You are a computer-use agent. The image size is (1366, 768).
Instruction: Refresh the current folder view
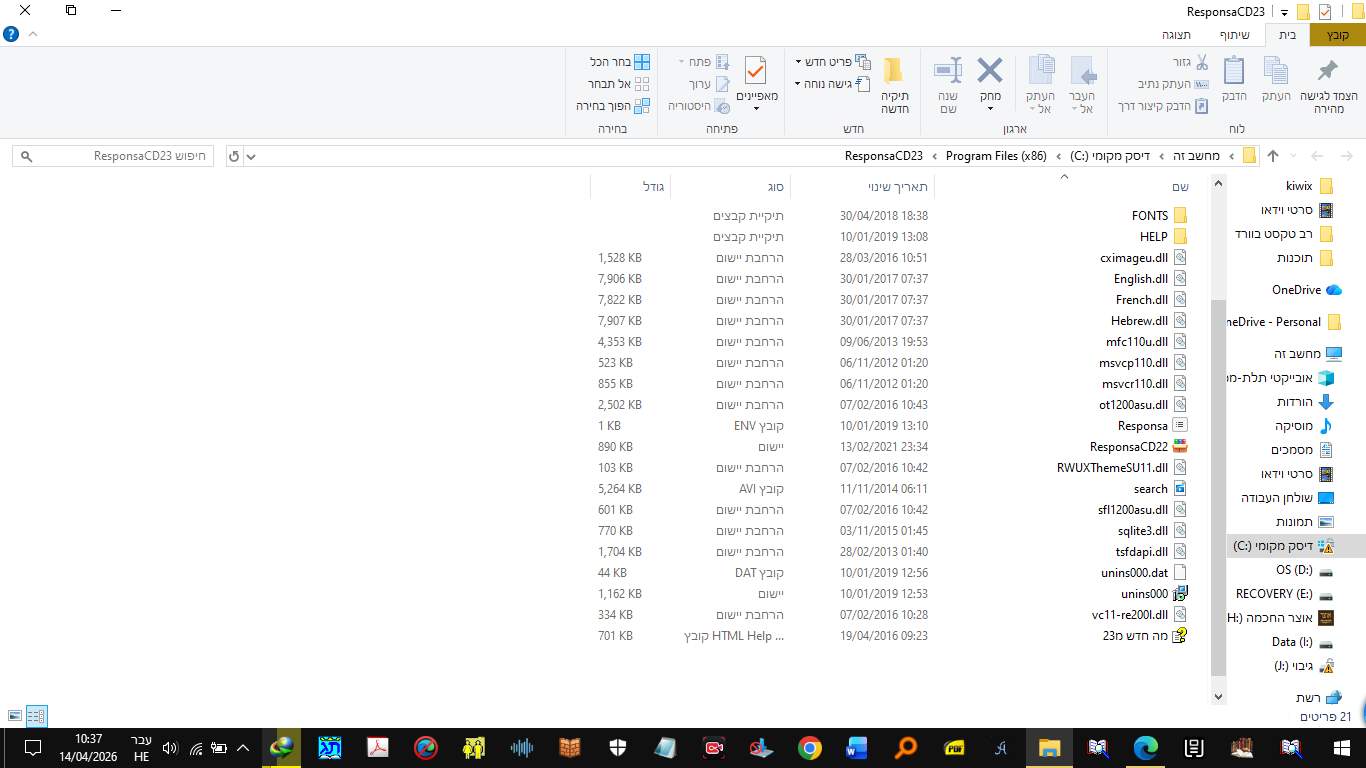click(234, 156)
